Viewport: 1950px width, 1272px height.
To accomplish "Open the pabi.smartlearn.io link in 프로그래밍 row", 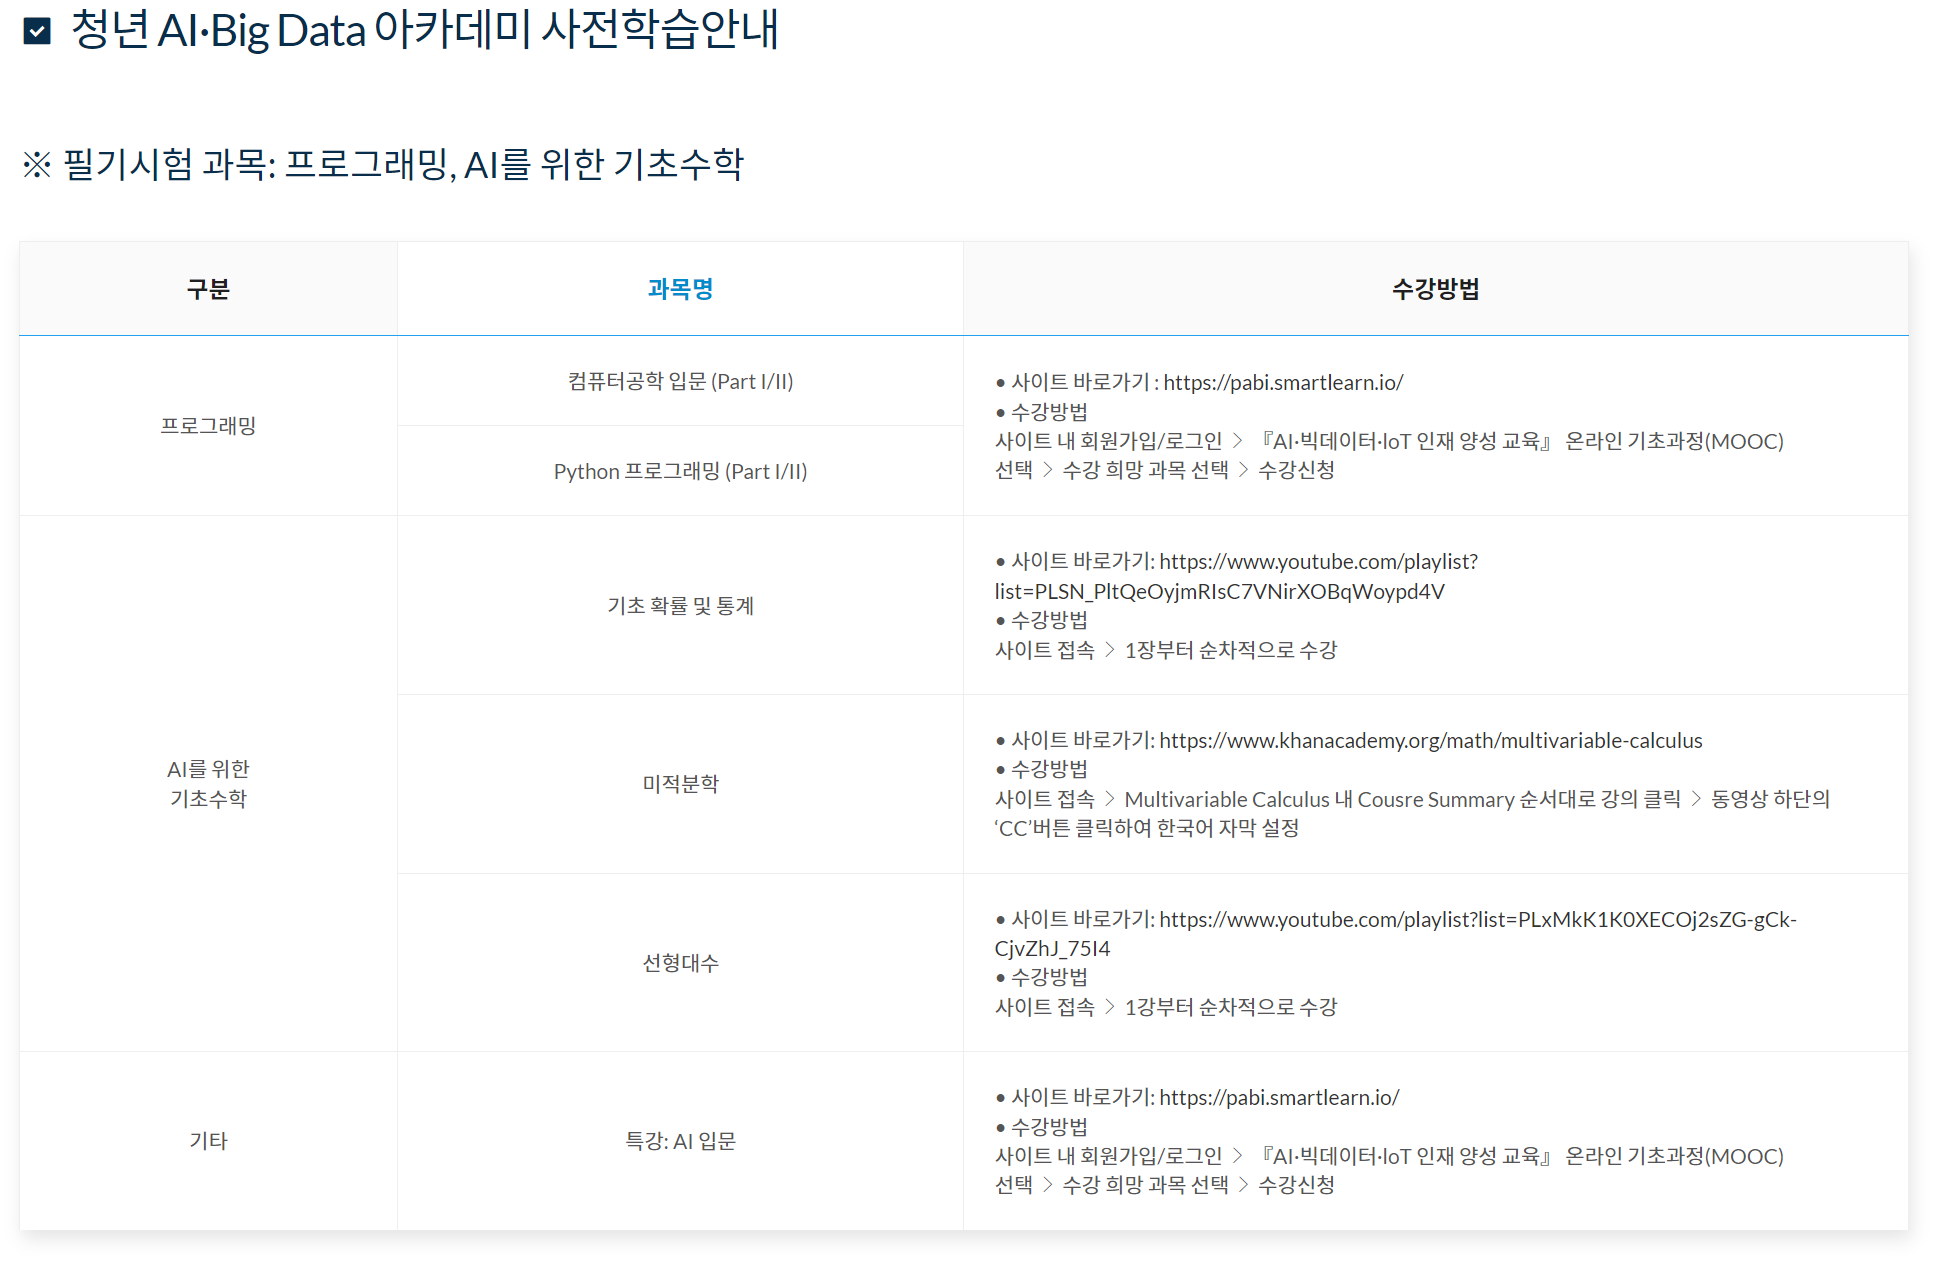I will click(x=1282, y=382).
